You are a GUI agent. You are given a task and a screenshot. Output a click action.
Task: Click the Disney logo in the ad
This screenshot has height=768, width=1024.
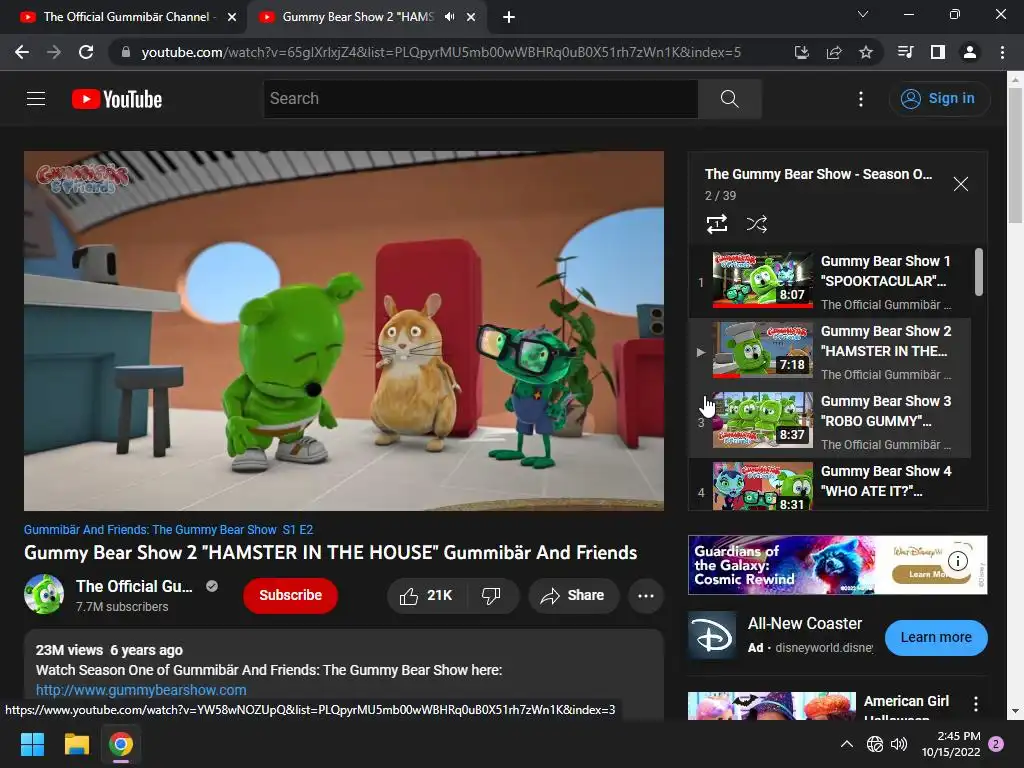pos(712,637)
